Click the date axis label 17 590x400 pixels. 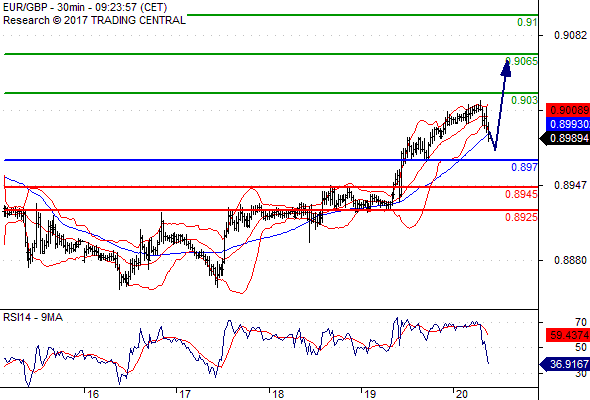[184, 394]
